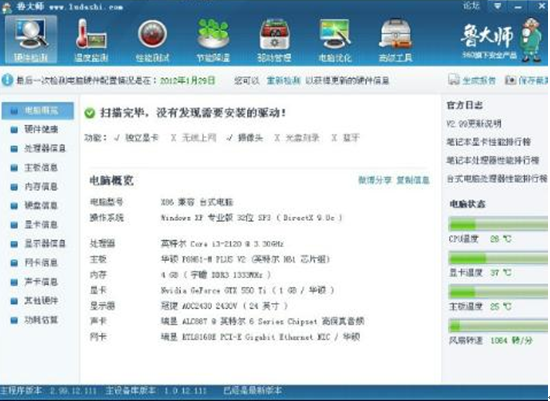Screen dimensions: 550x401
Task: Click the Windows XP operating system value
Action: 251,218
